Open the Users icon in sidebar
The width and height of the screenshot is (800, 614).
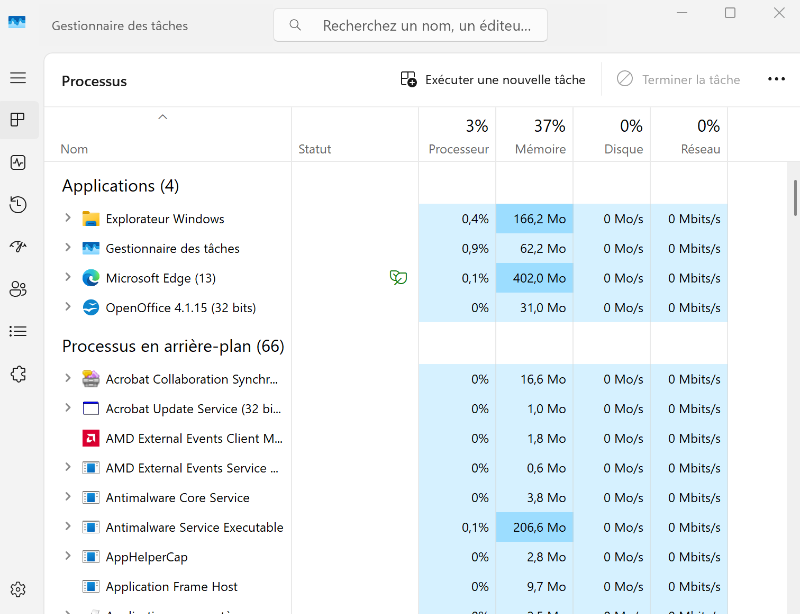coord(18,289)
